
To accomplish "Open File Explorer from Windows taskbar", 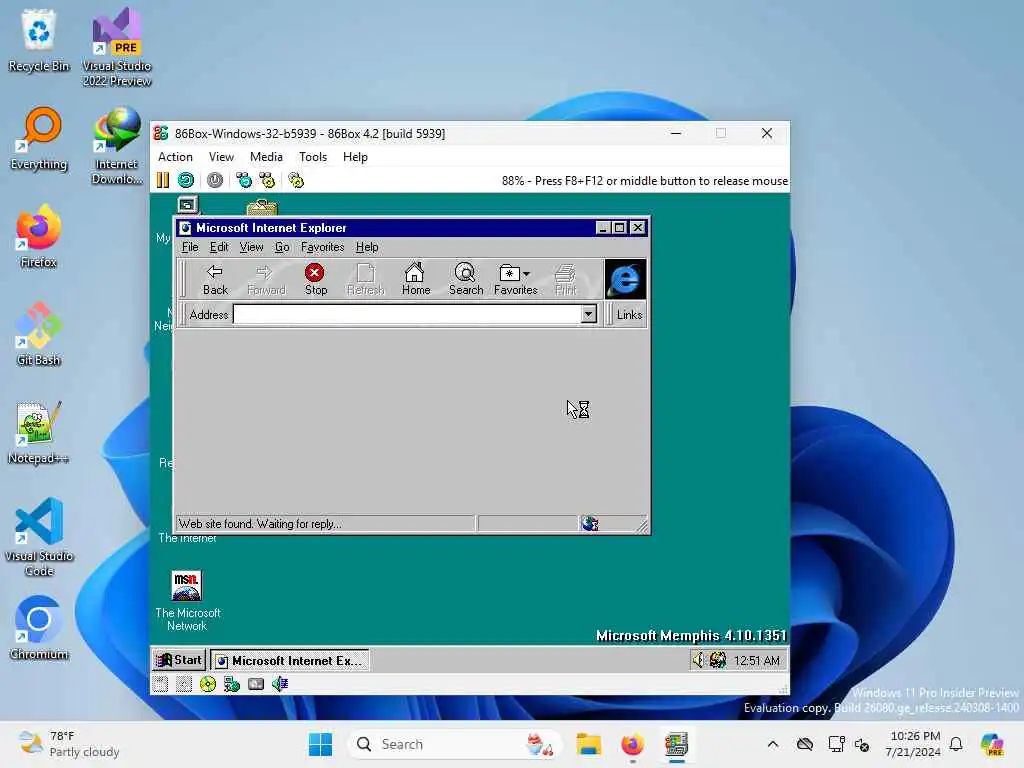I will 588,744.
